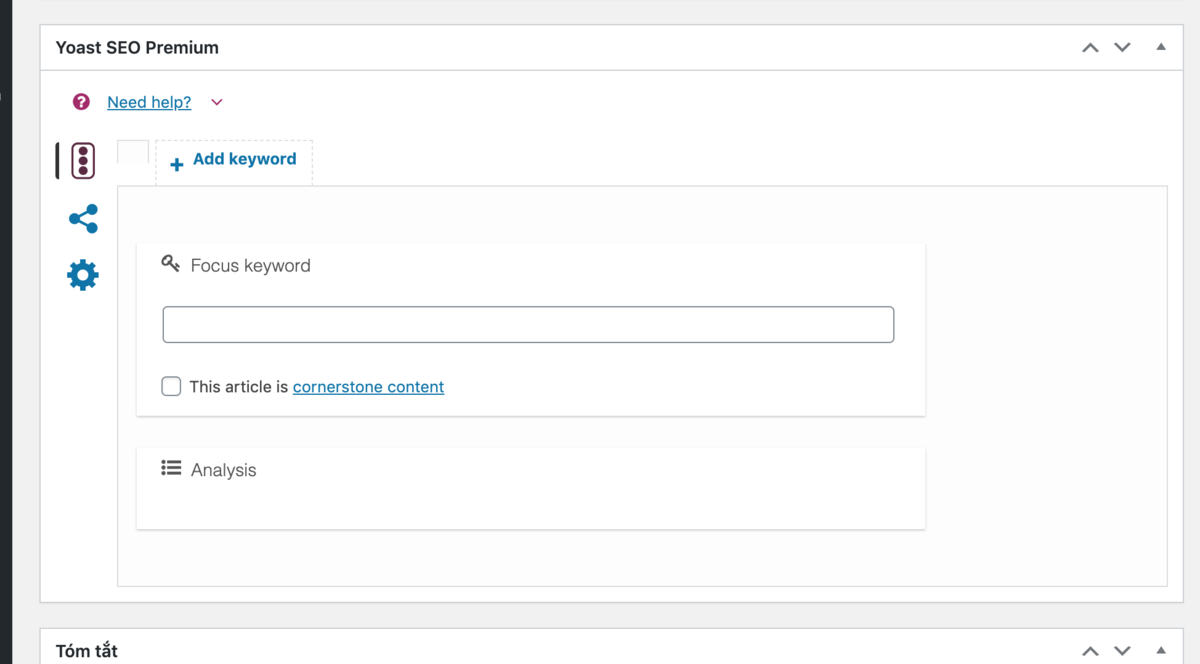Move the Tóm tắt box down

(1122, 650)
